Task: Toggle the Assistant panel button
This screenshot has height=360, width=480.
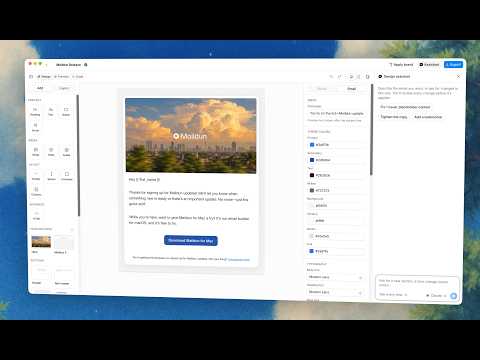Action: tap(429, 64)
